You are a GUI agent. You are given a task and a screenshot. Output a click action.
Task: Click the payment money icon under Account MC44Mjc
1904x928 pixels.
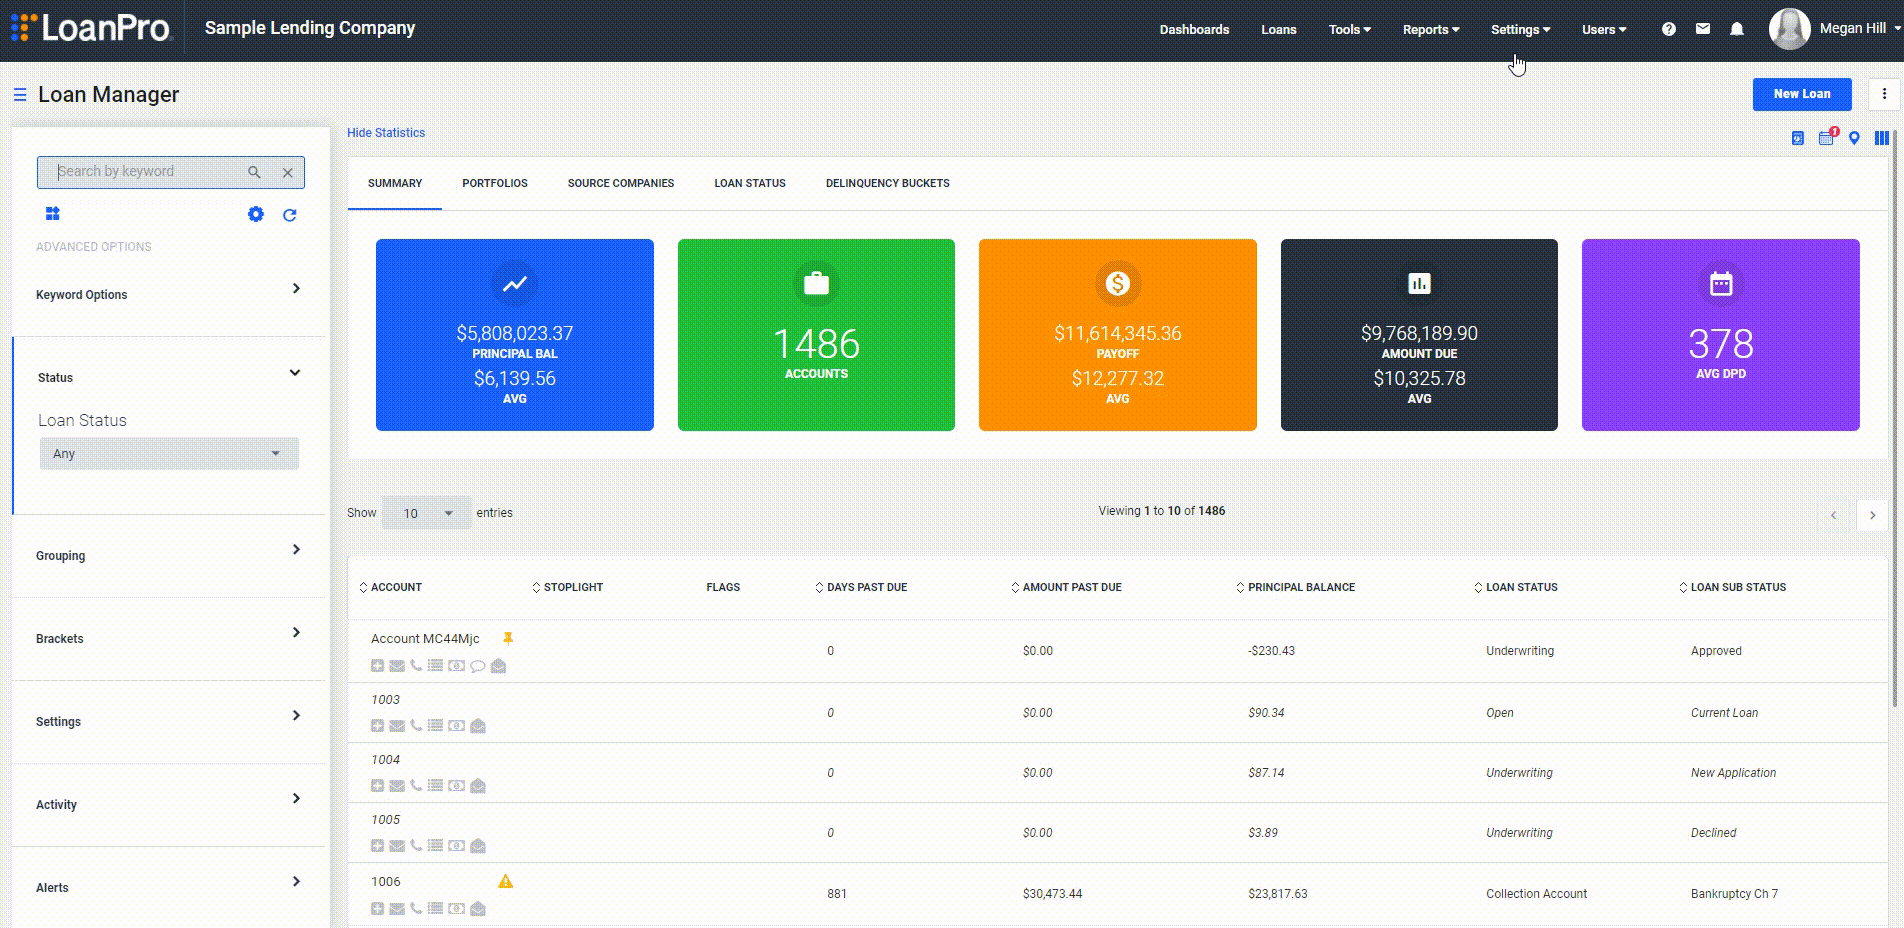click(x=456, y=666)
